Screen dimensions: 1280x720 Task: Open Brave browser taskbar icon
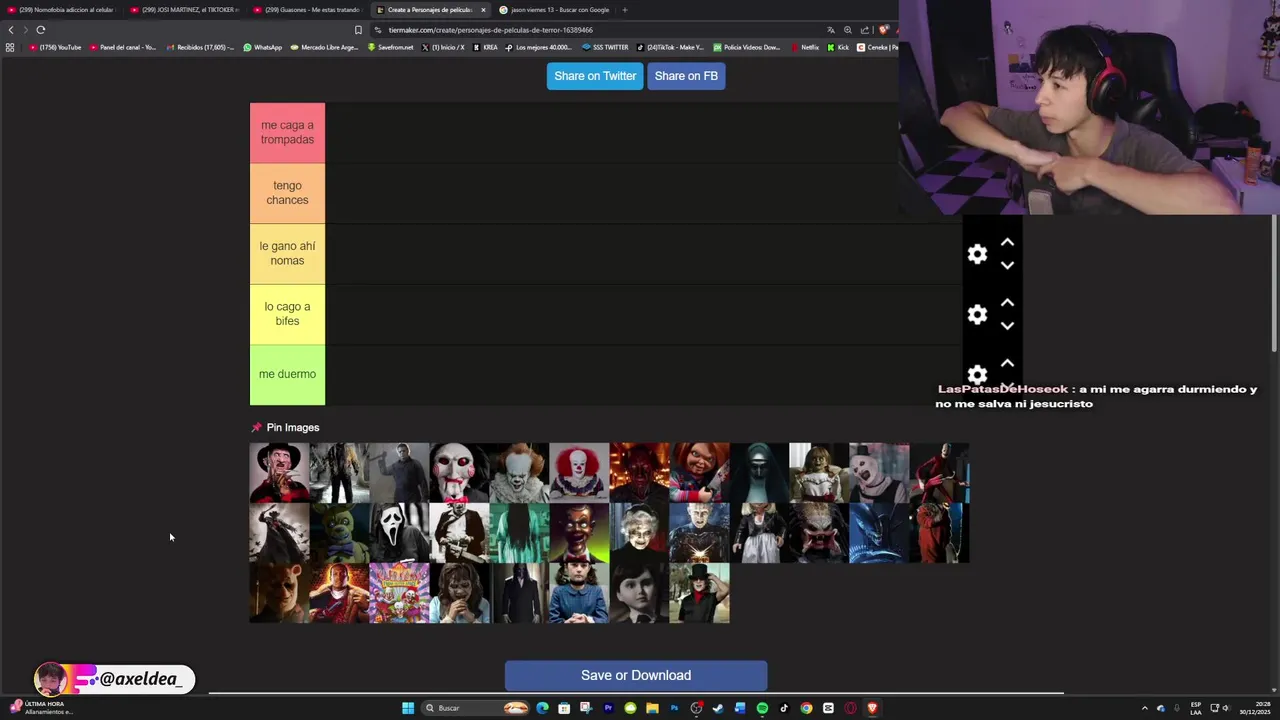(x=872, y=708)
